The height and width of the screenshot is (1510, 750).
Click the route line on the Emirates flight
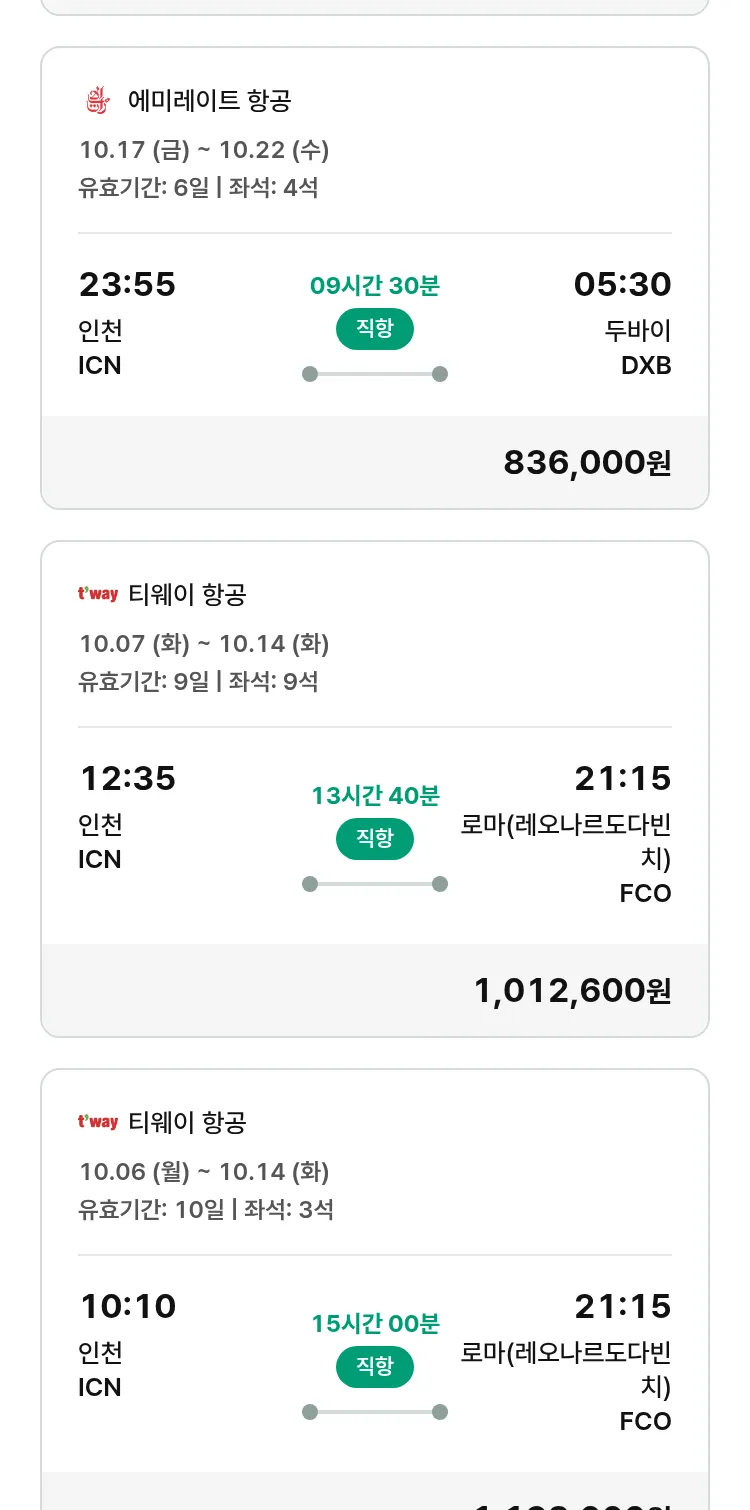(375, 374)
